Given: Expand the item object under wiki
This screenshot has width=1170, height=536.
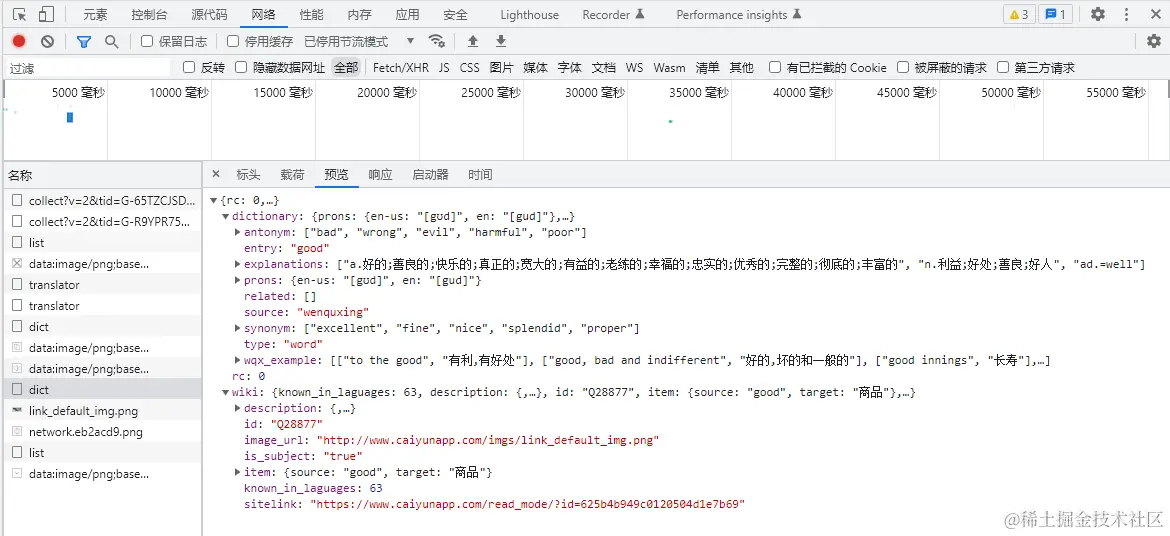Looking at the screenshot, I should [238, 473].
